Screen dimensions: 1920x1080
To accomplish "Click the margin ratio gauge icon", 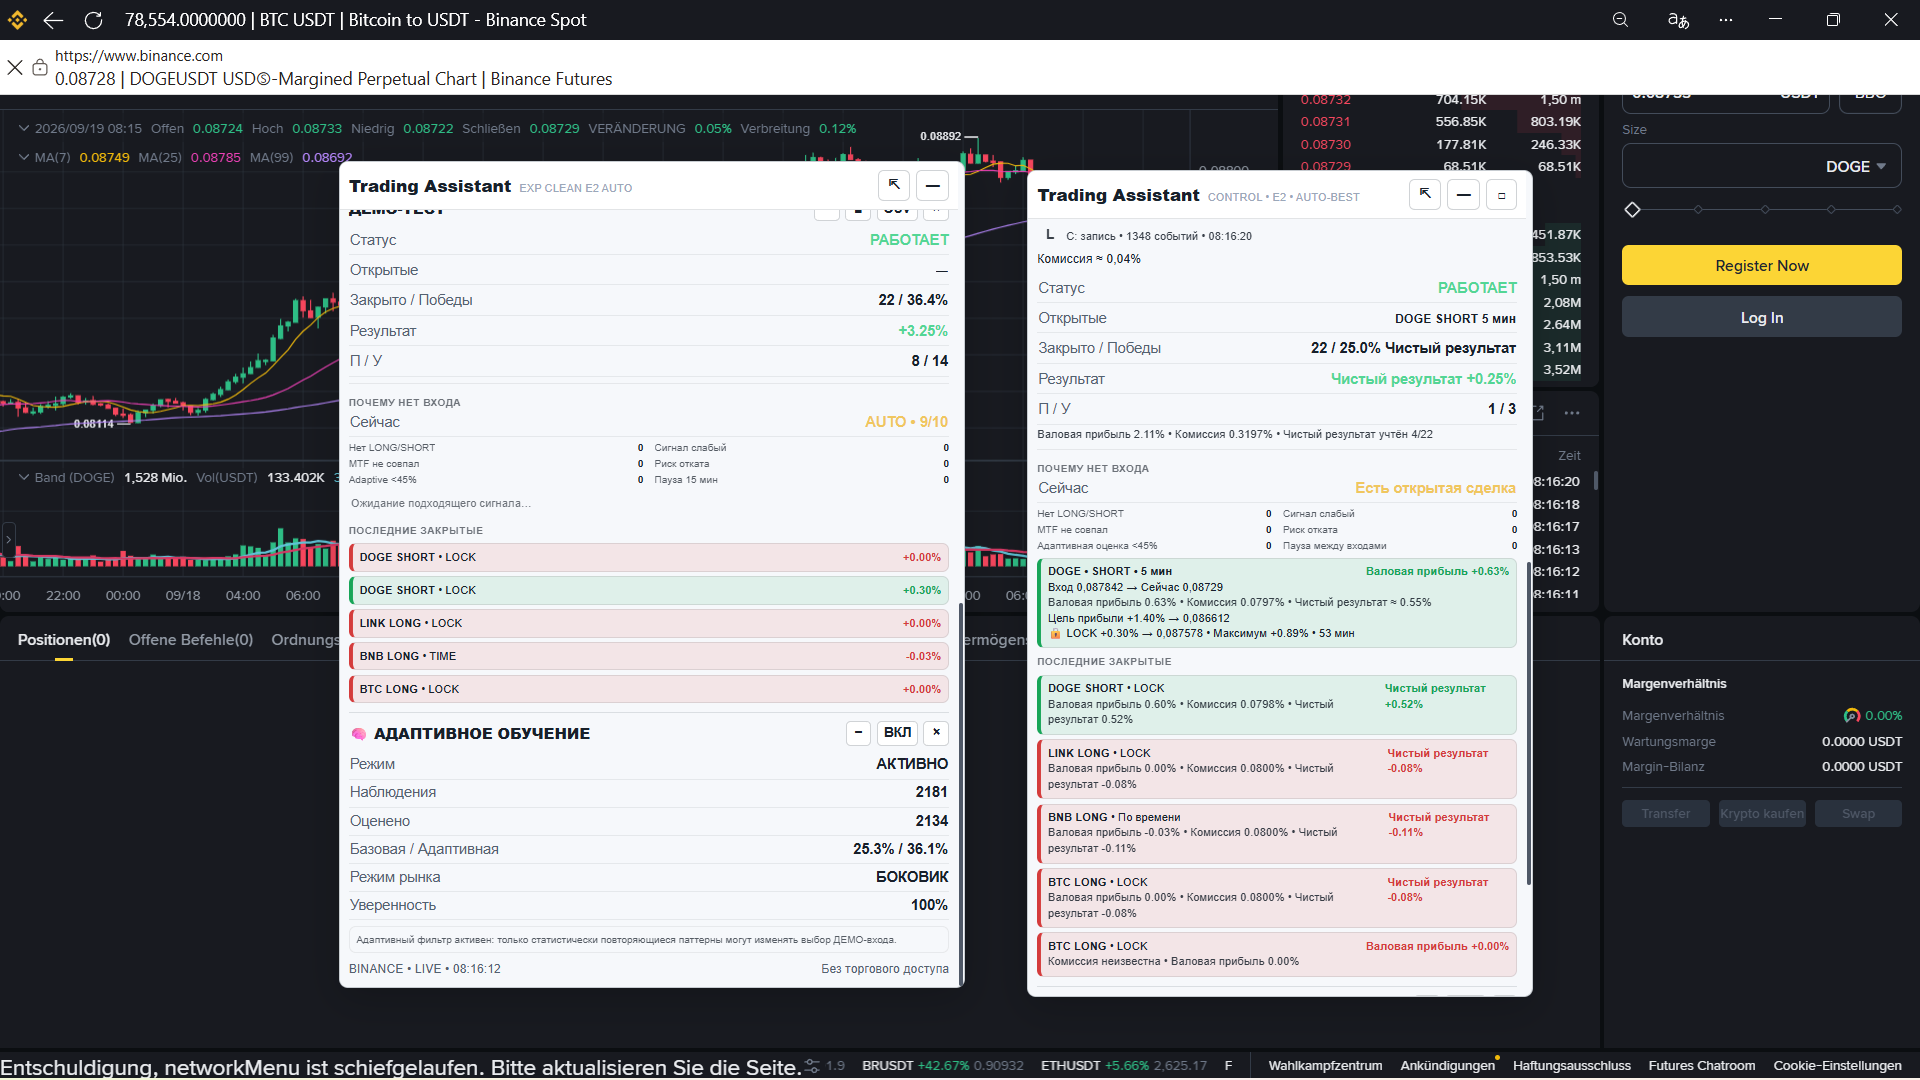I will [x=1852, y=716].
